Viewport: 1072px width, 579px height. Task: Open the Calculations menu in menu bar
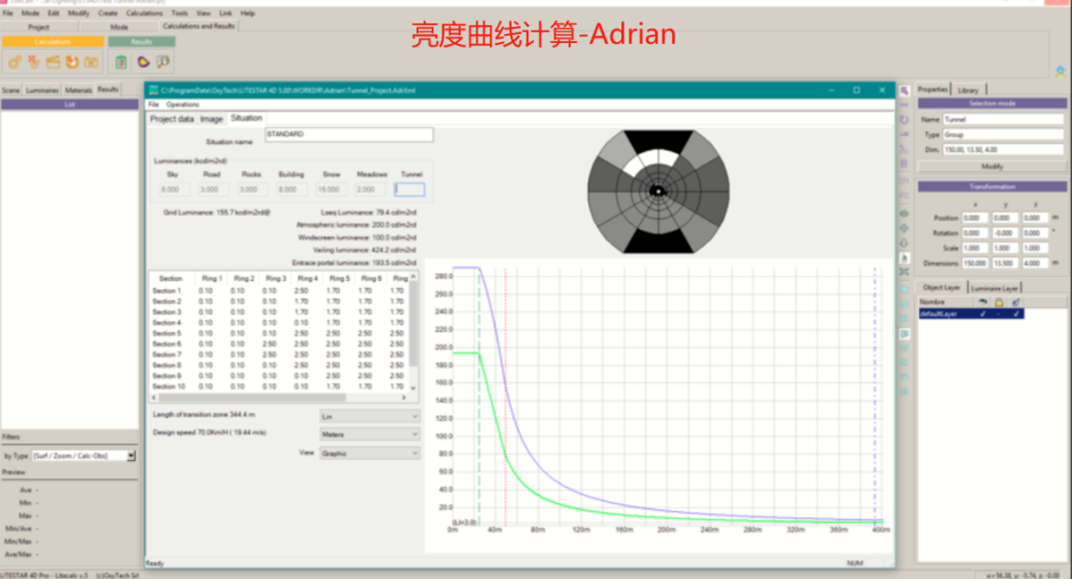(x=144, y=13)
